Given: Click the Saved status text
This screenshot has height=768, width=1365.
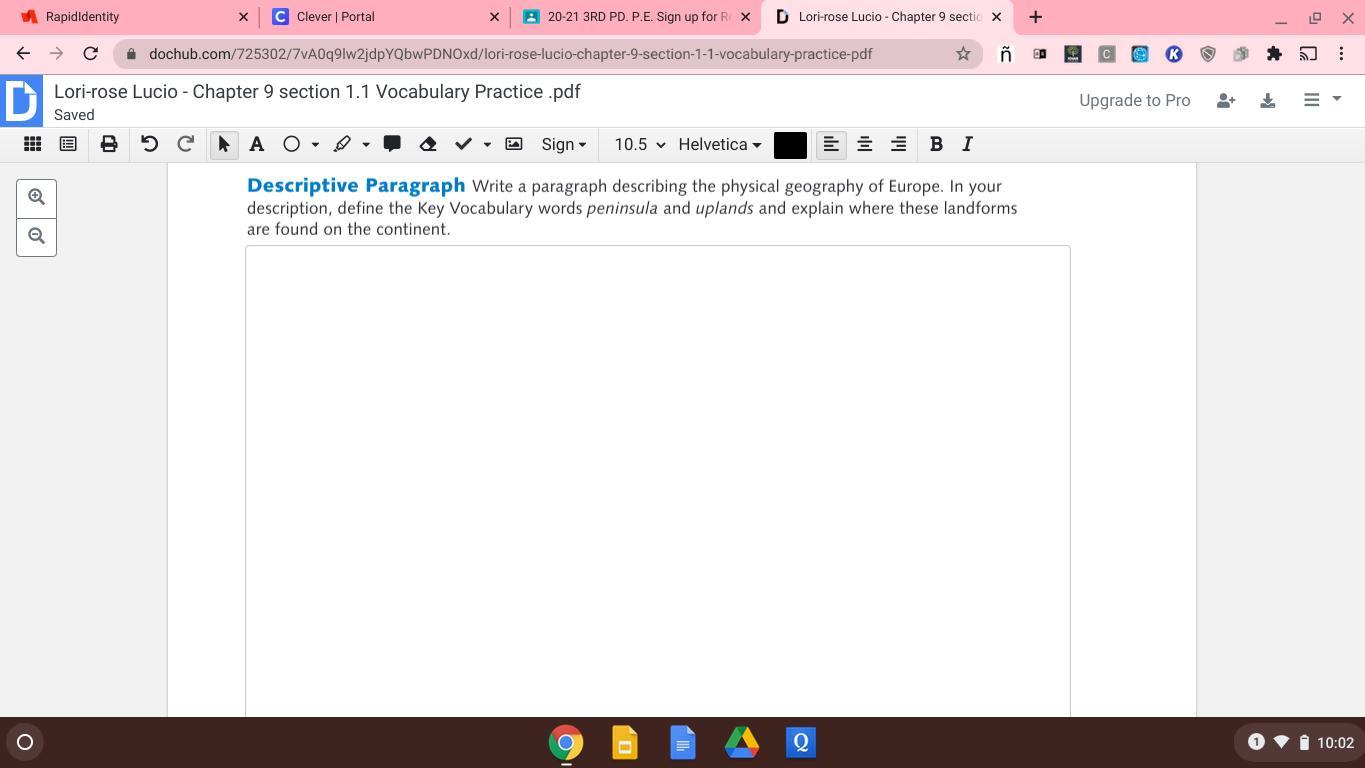Looking at the screenshot, I should (74, 115).
